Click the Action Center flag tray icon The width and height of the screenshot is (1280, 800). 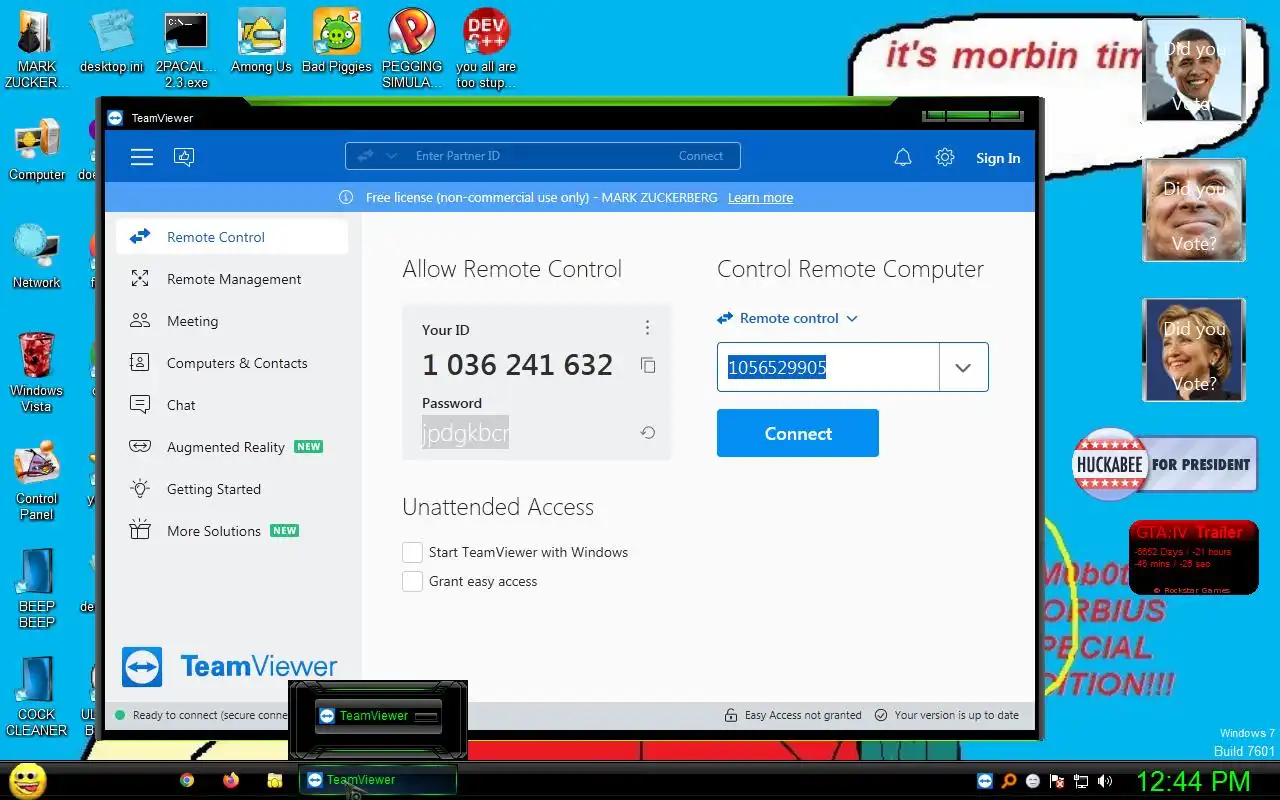pyautogui.click(x=1057, y=781)
